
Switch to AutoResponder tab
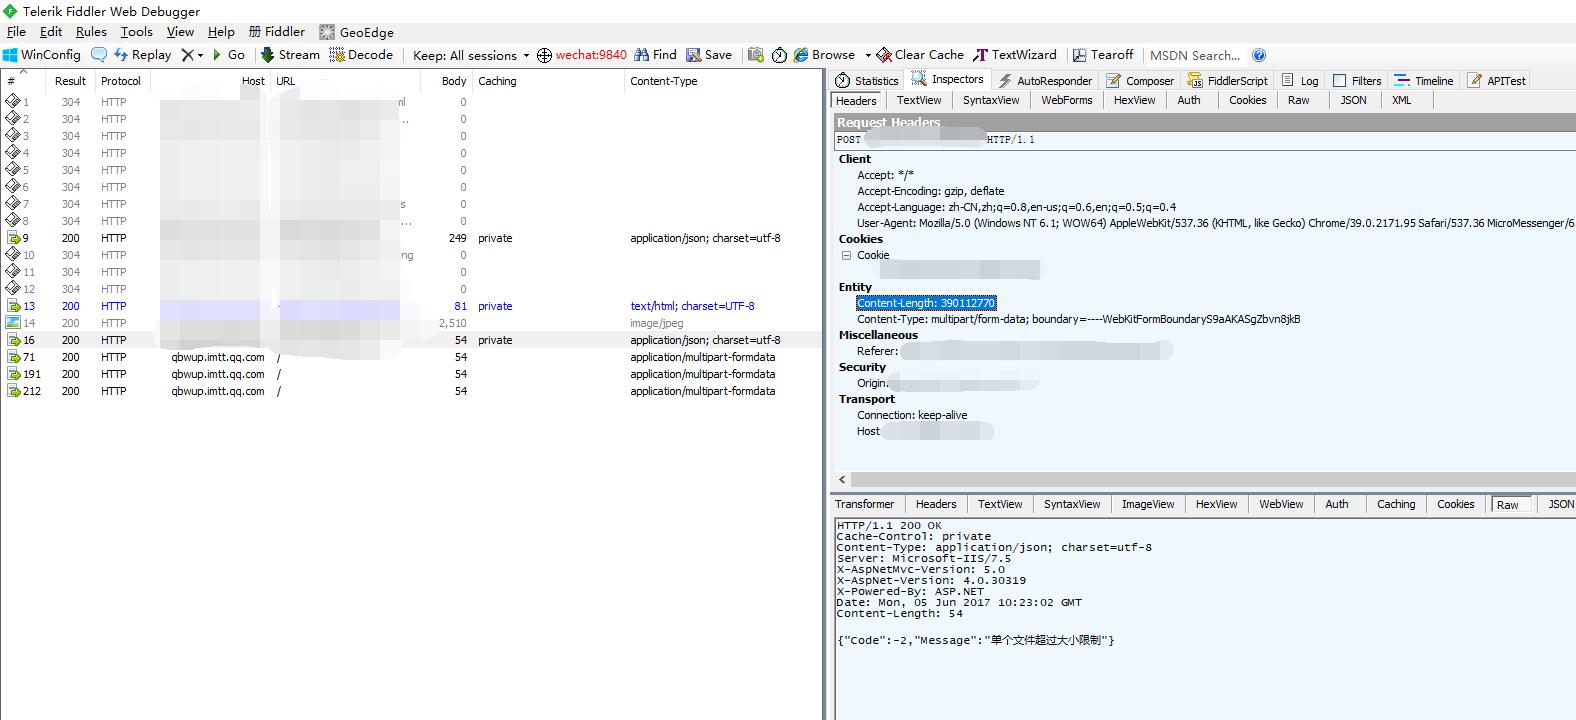pos(1045,81)
